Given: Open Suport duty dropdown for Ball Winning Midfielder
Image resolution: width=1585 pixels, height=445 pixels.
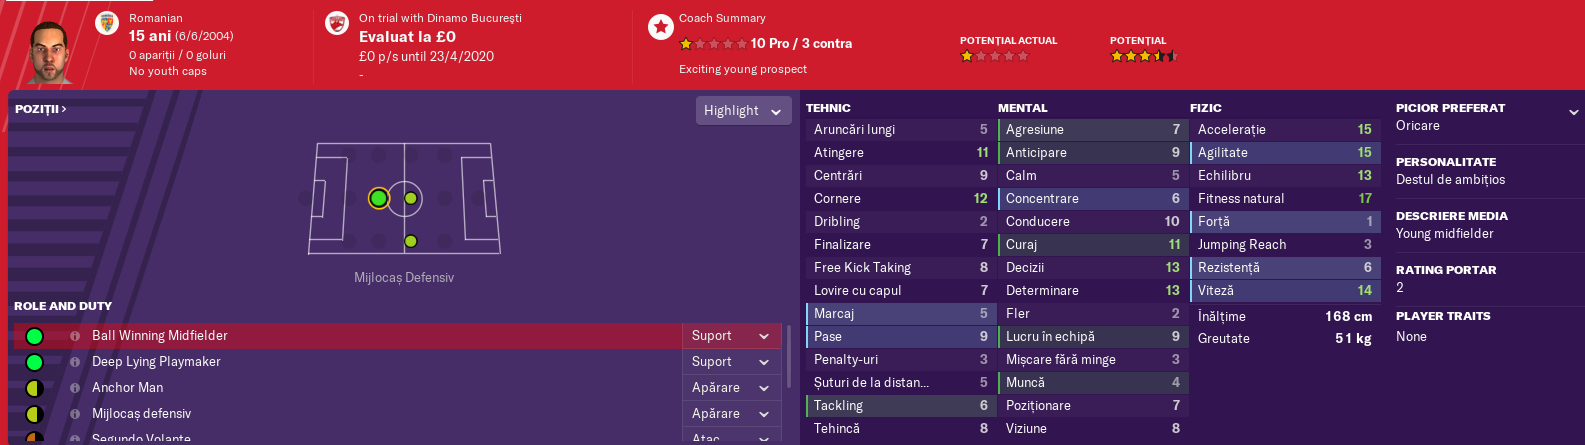Looking at the screenshot, I should tap(731, 336).
